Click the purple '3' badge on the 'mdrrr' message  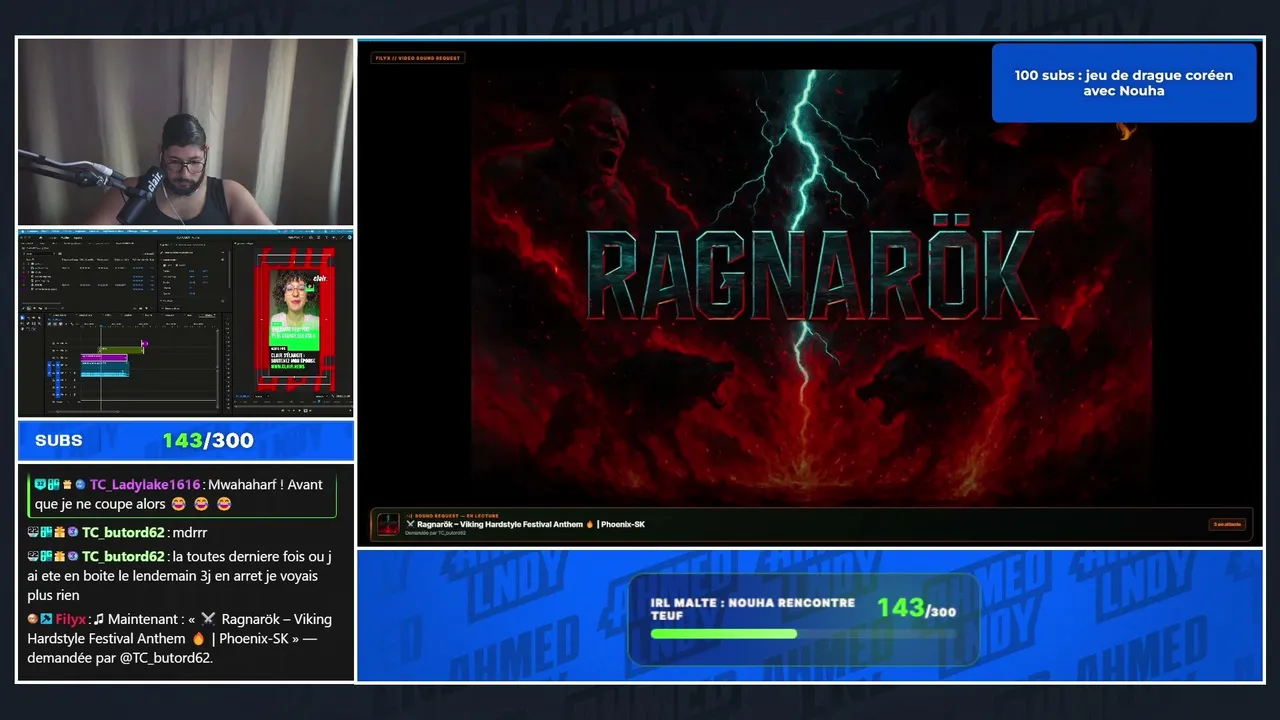tap(72, 533)
